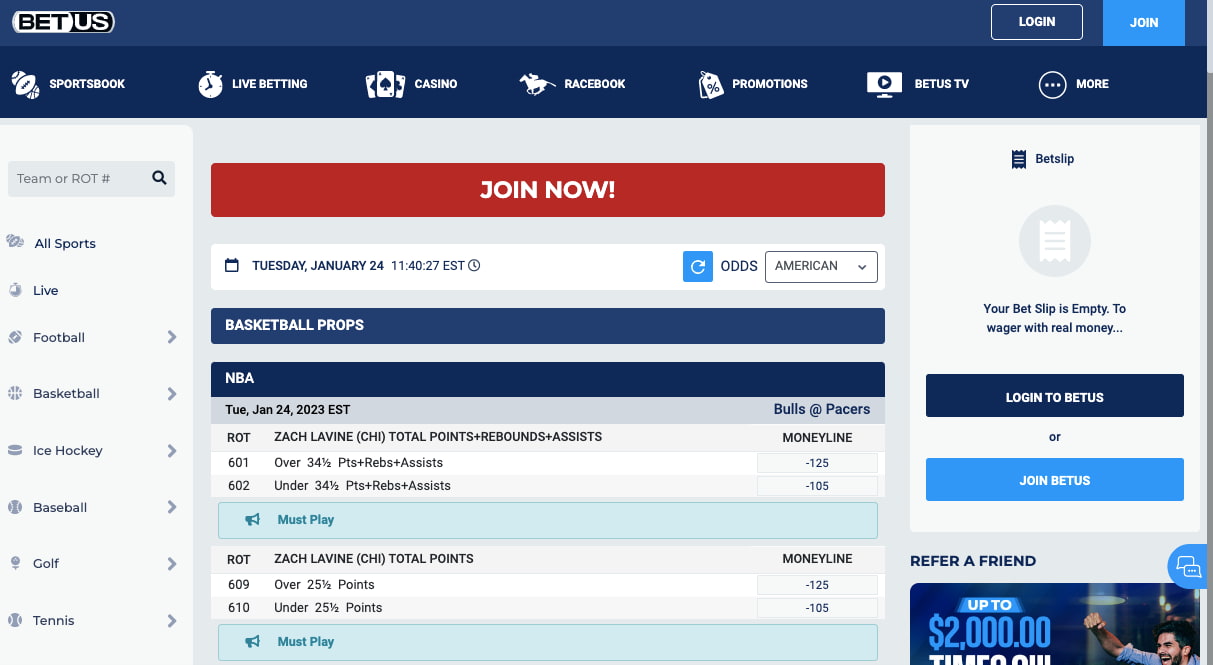Screen dimensions: 1213x665
Task: Click the Tennis sidebar icon
Action: click(x=15, y=620)
